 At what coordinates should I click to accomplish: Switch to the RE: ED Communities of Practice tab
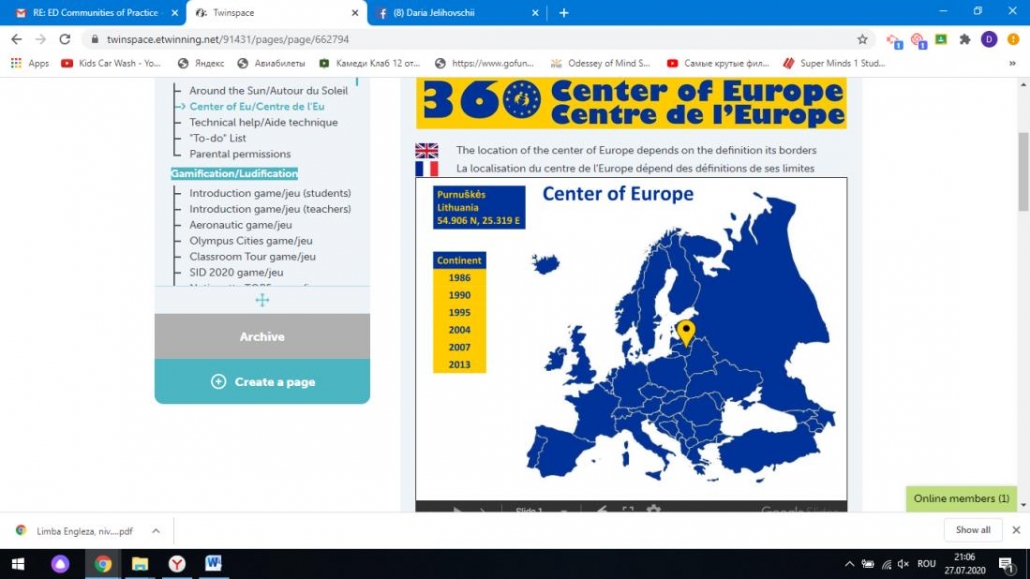click(x=93, y=13)
